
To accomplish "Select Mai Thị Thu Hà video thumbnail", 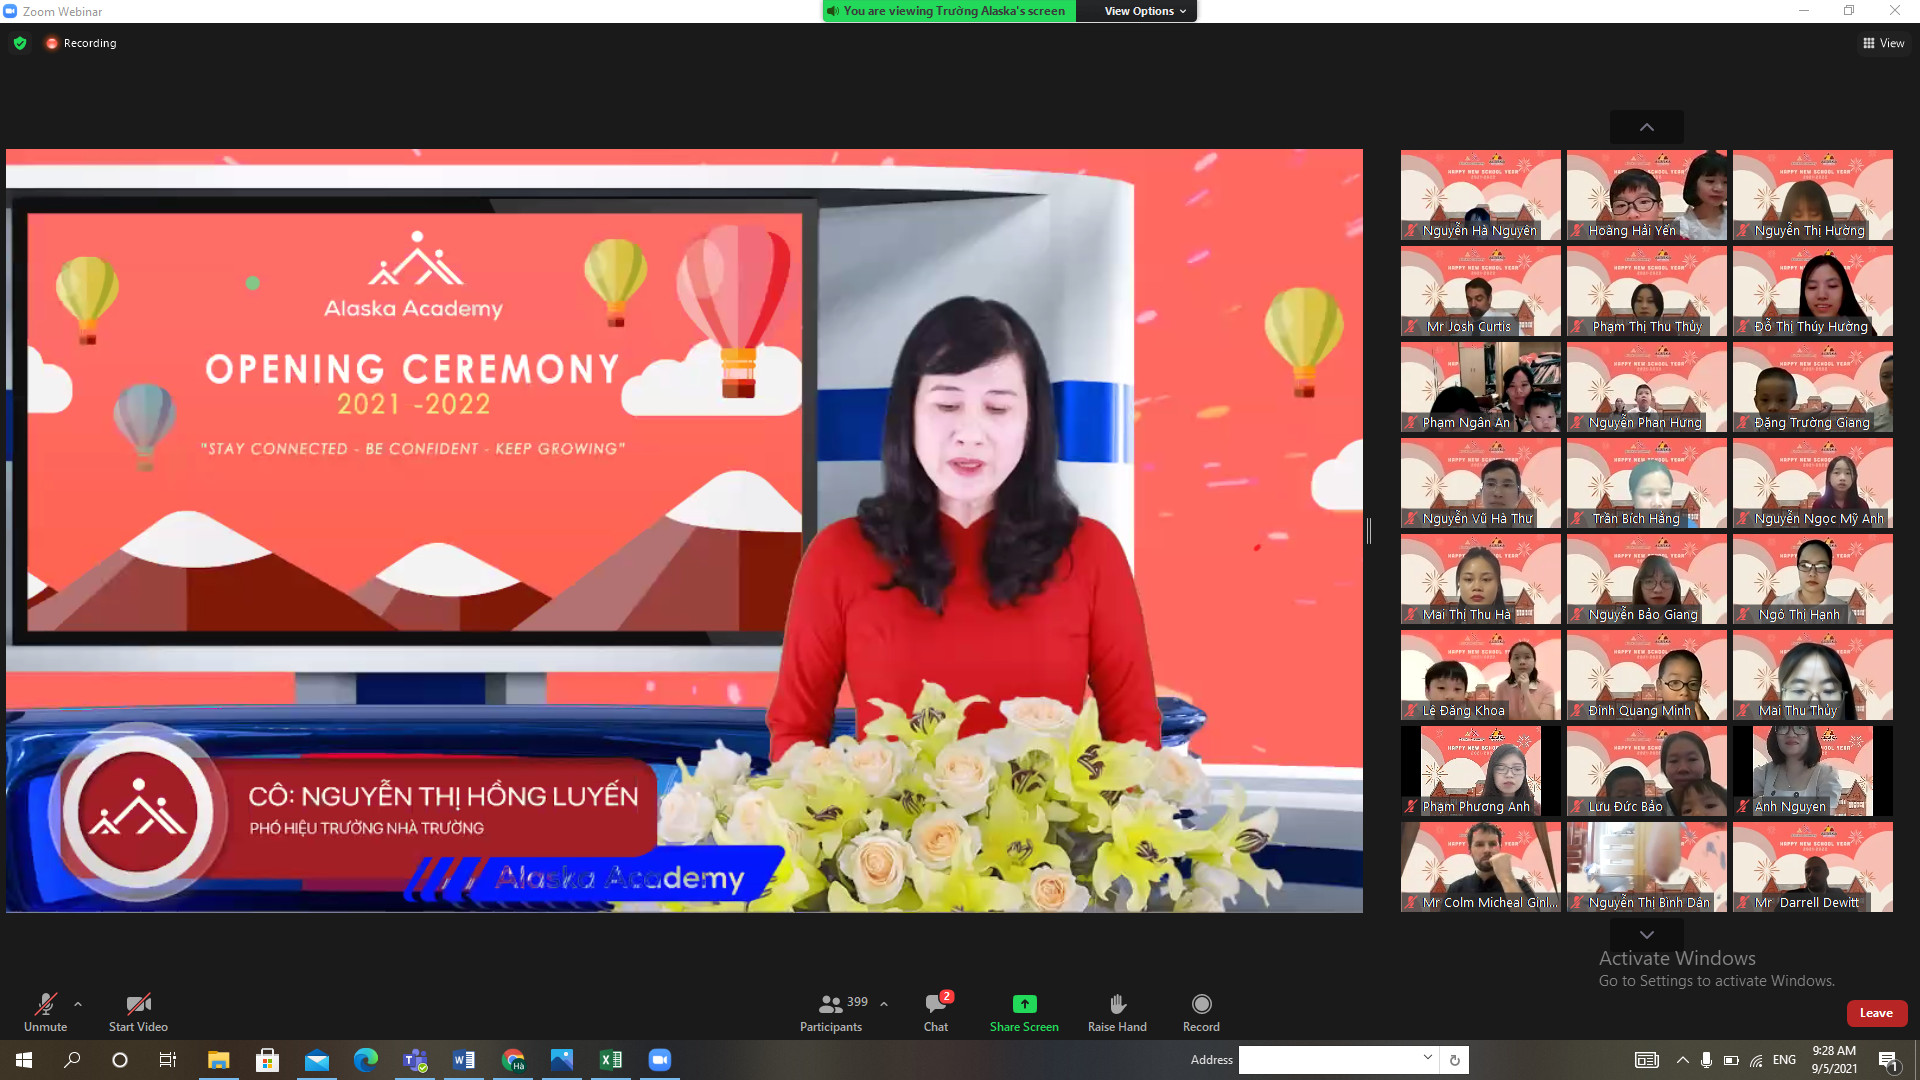I will point(1481,579).
